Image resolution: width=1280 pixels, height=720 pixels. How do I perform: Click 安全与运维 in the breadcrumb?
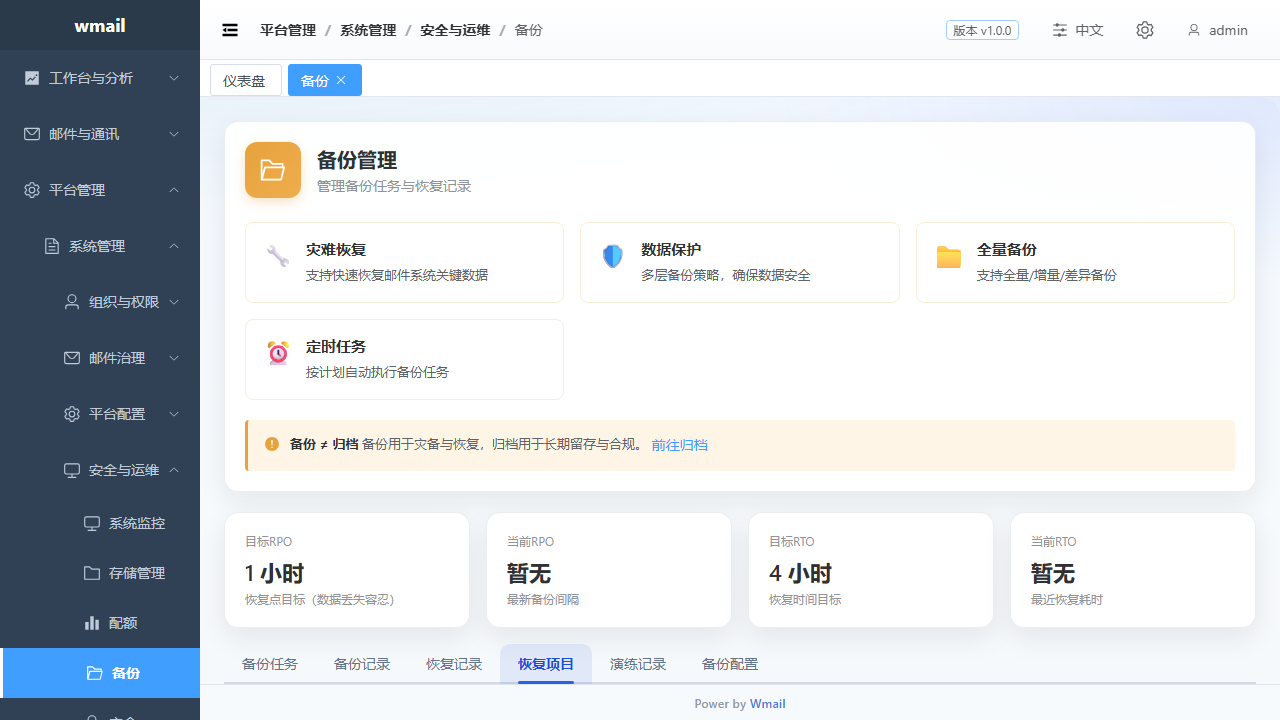[455, 30]
